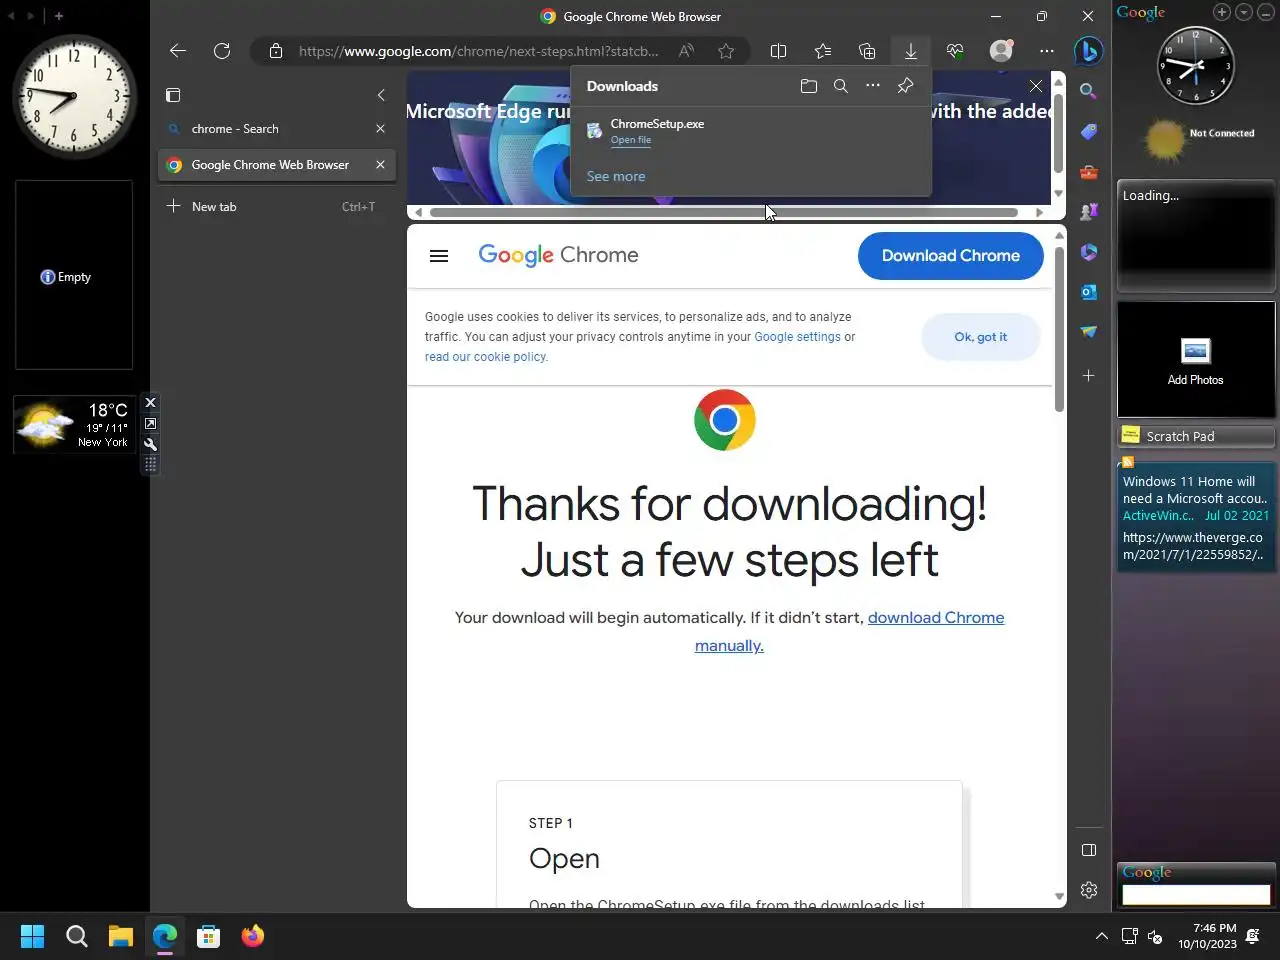Open Search in Edge sidebar
1280x960 pixels.
[x=1089, y=91]
